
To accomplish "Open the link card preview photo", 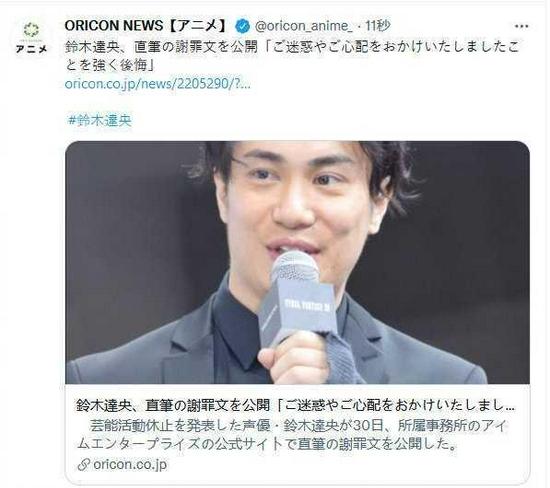I will click(x=297, y=262).
